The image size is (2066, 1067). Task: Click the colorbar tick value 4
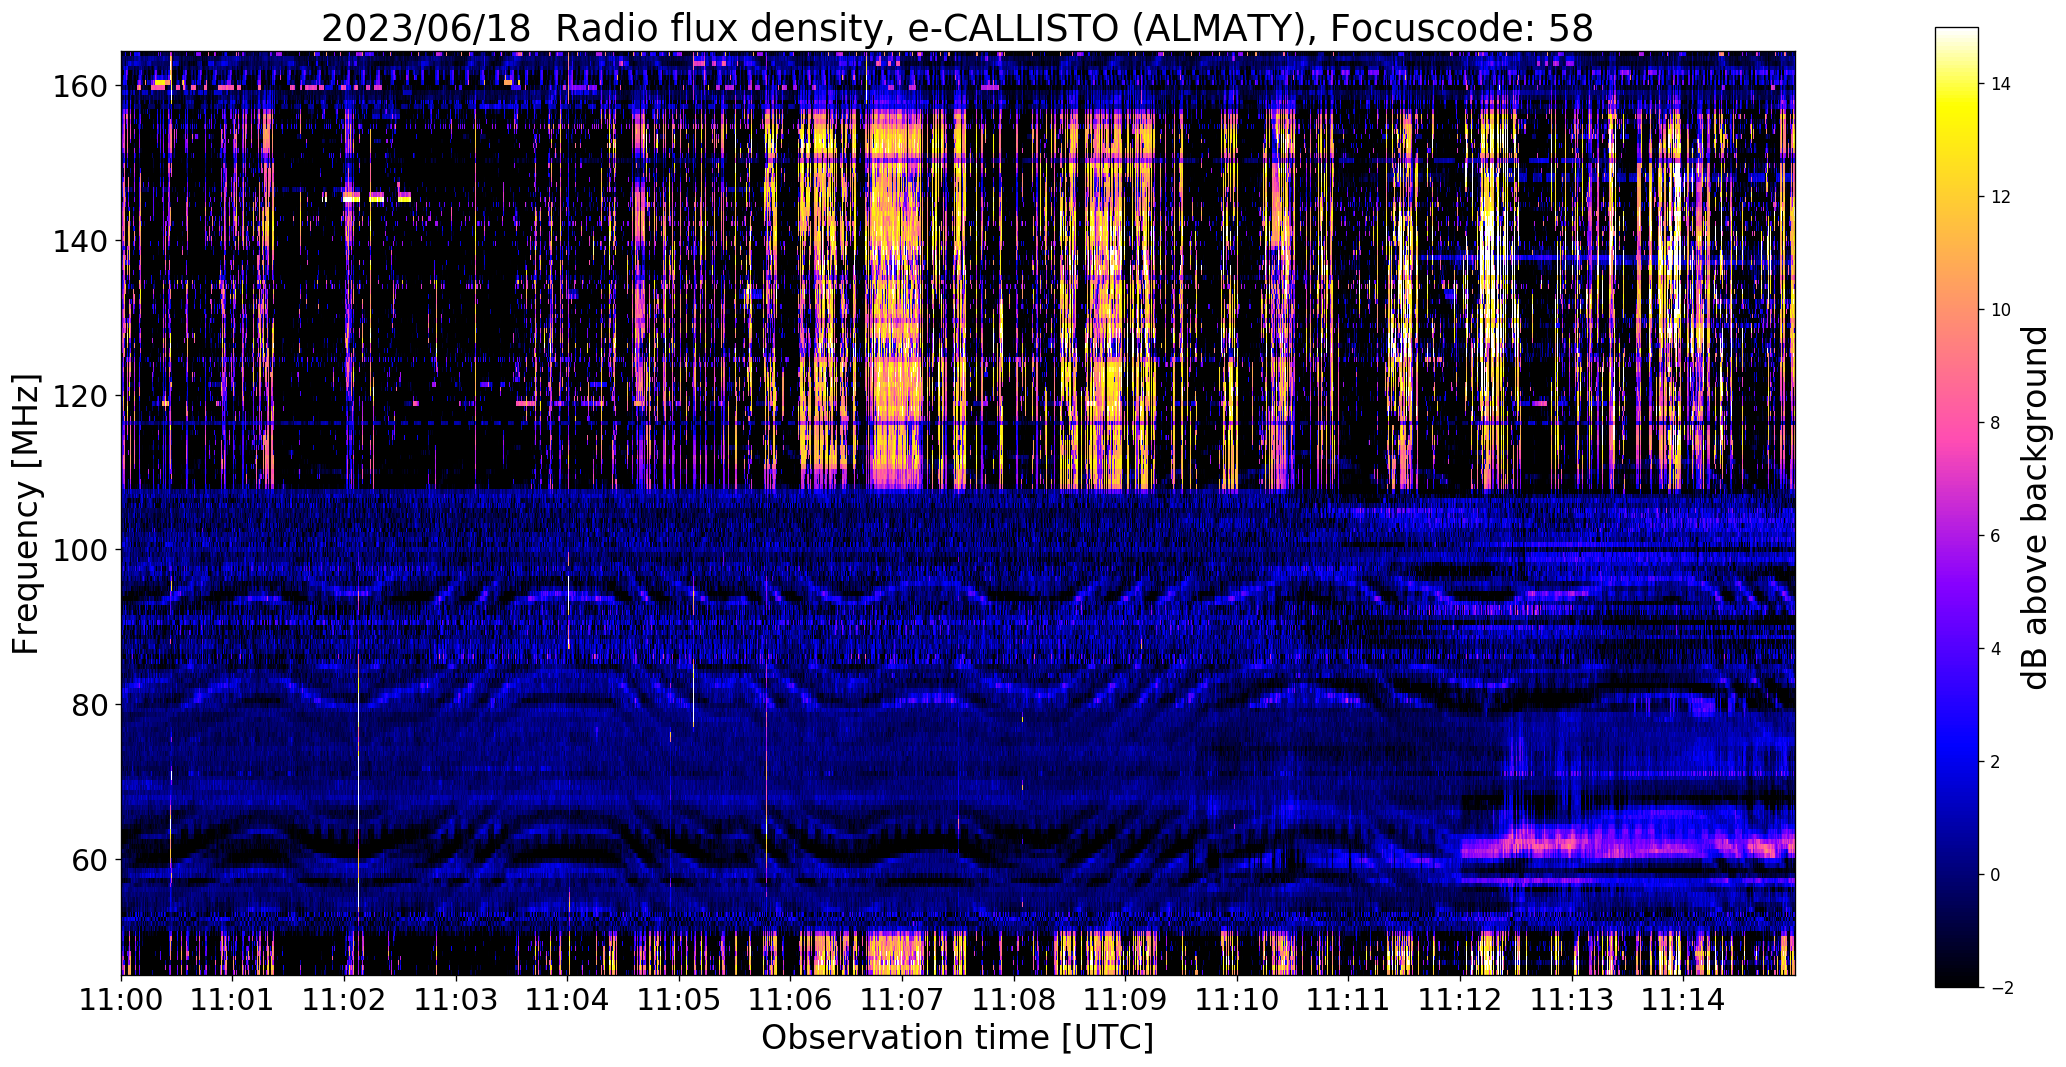(x=1996, y=649)
